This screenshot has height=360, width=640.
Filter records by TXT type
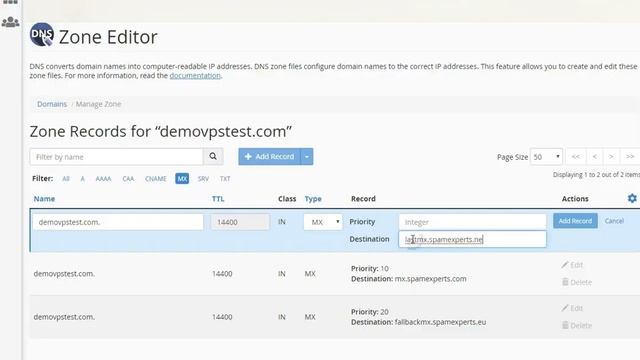pyautogui.click(x=225, y=179)
